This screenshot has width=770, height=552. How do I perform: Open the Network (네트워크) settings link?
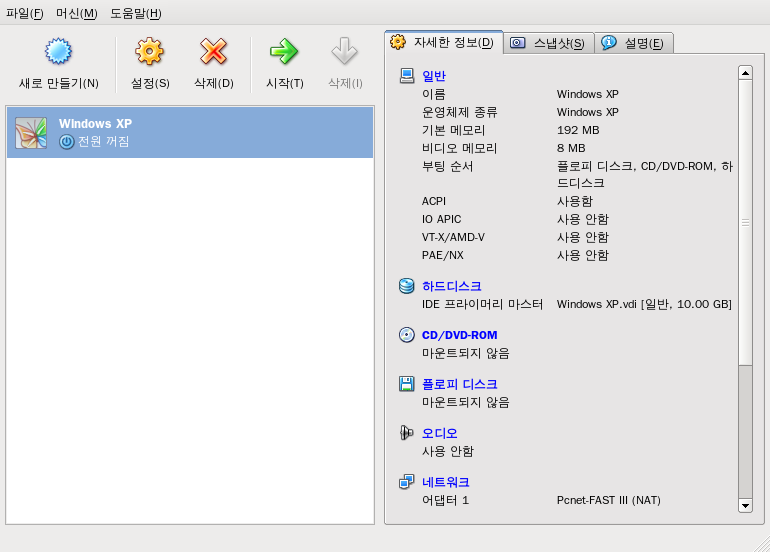[x=446, y=482]
